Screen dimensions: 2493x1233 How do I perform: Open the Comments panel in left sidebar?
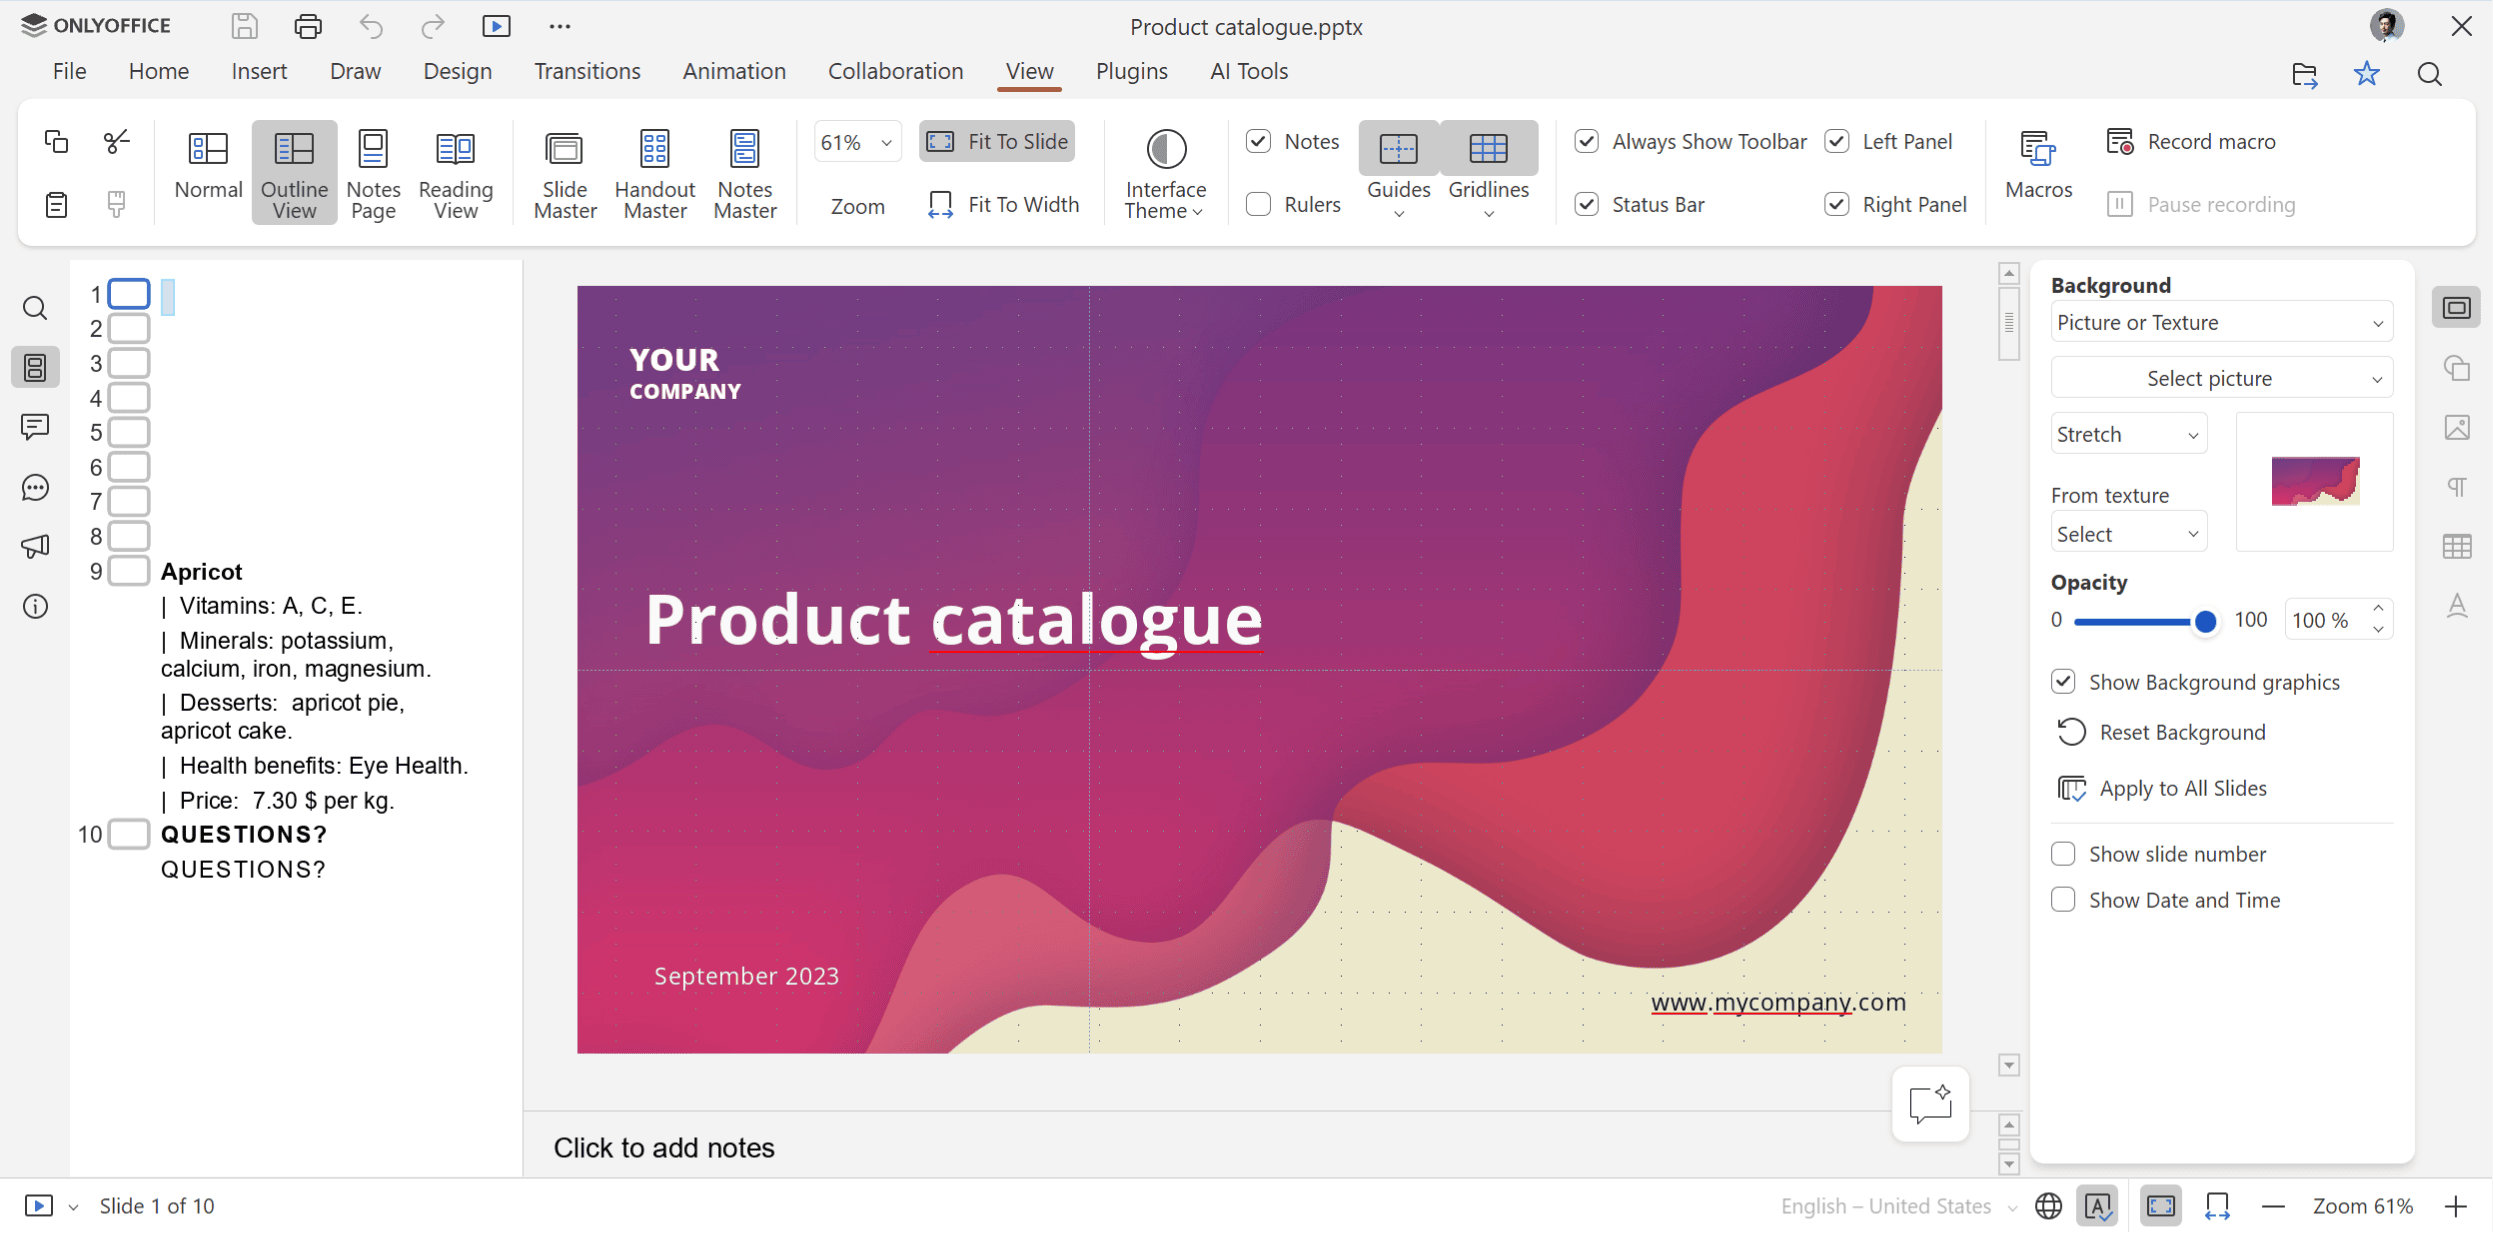click(35, 427)
